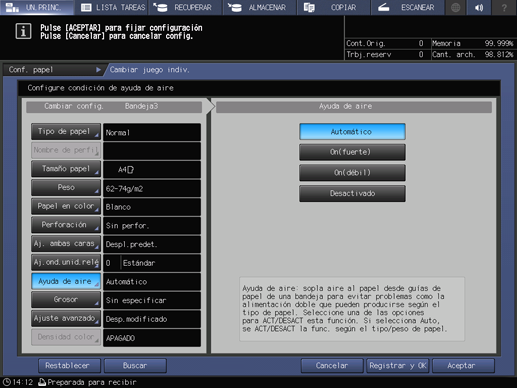Open the Perforación setting
The image size is (517, 388).
click(66, 225)
